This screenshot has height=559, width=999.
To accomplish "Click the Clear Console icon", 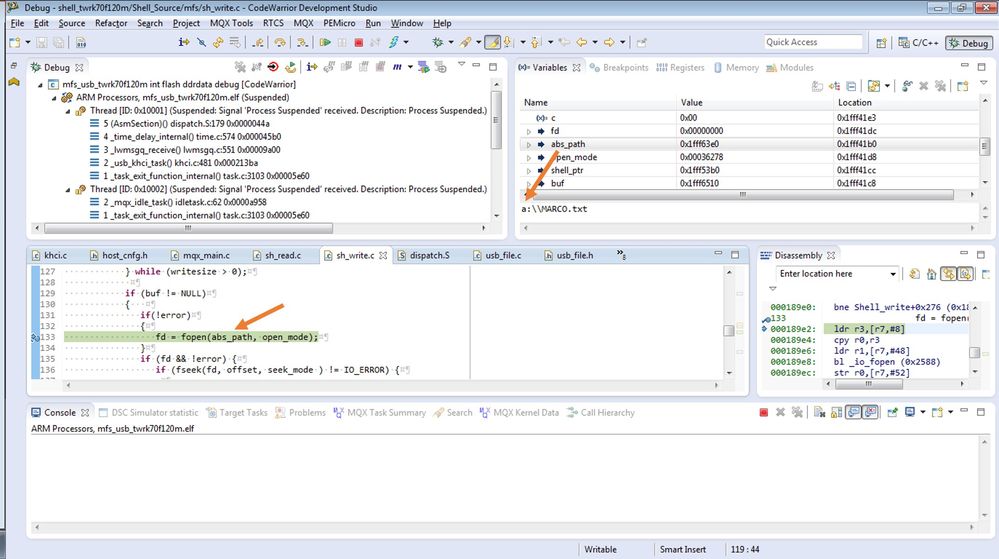I will tap(819, 412).
